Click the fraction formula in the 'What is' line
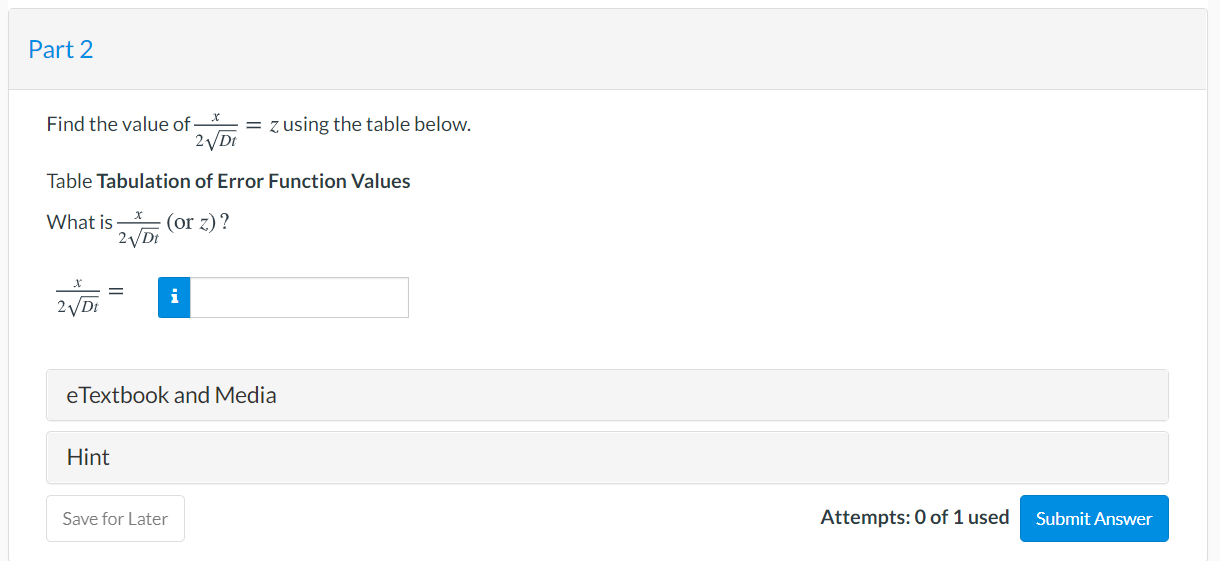The image size is (1220, 561). [x=138, y=228]
